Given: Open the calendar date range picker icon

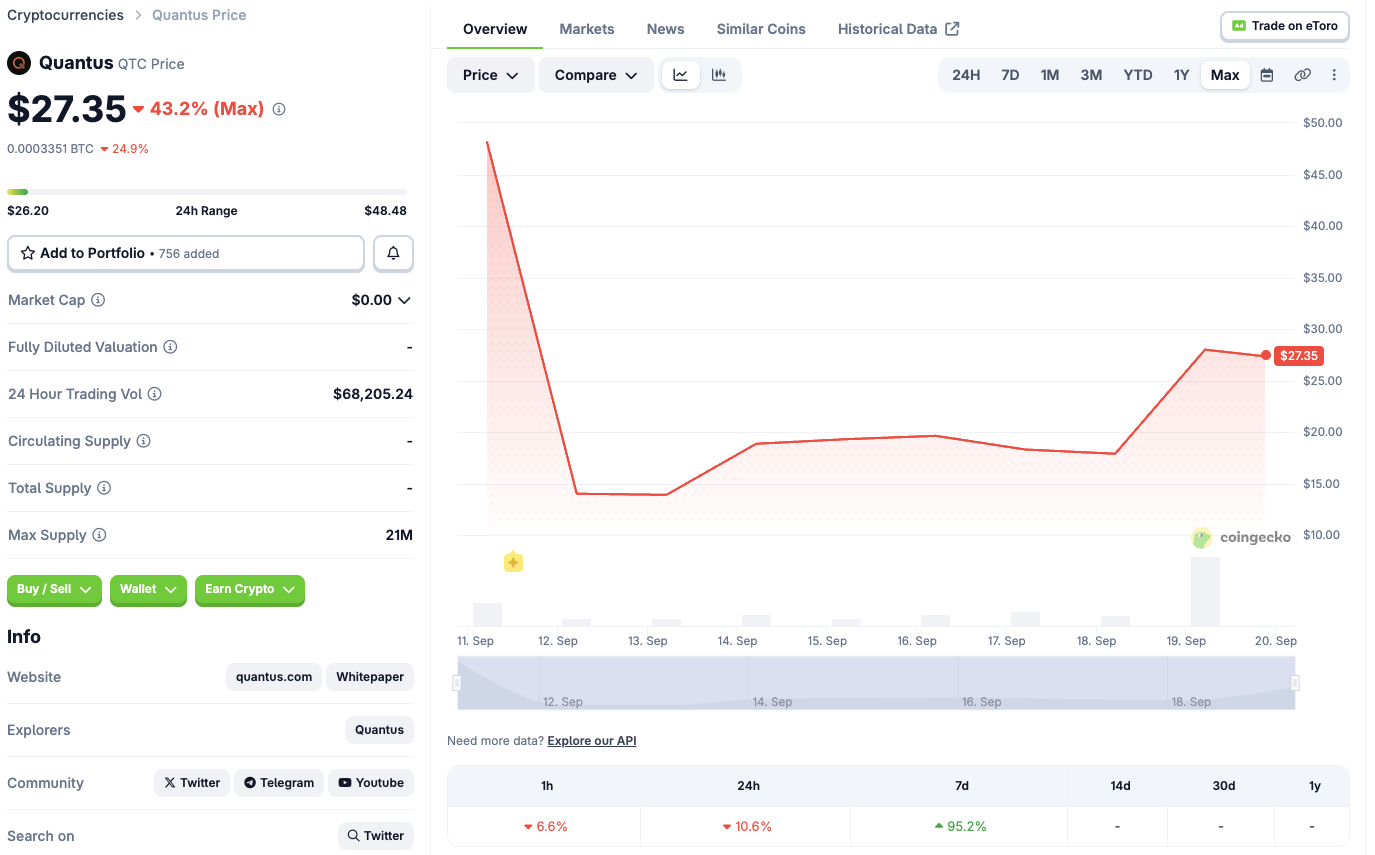Looking at the screenshot, I should tap(1267, 75).
